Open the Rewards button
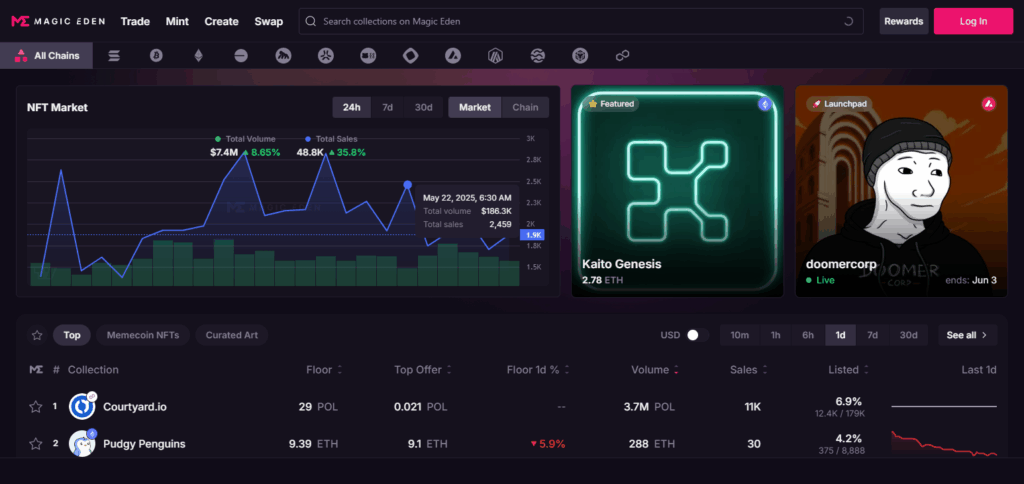 tap(904, 21)
